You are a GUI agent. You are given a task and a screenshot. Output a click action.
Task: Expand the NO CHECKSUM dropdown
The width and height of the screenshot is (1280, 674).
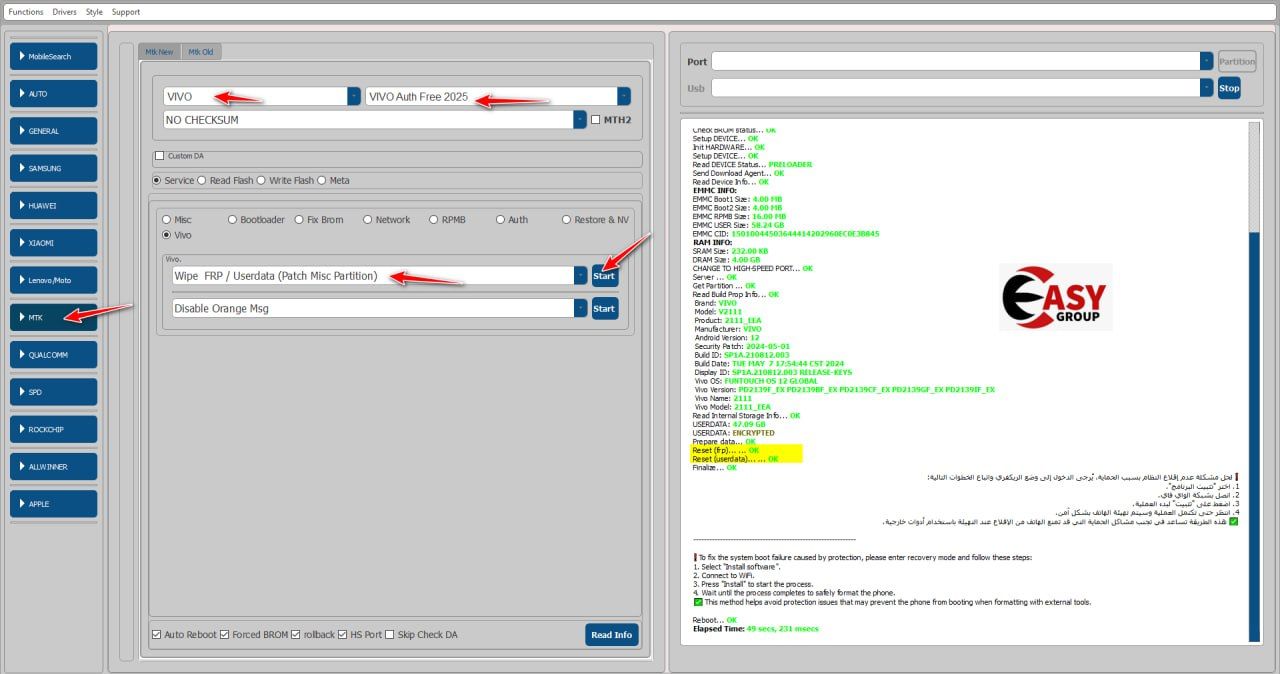pos(580,120)
